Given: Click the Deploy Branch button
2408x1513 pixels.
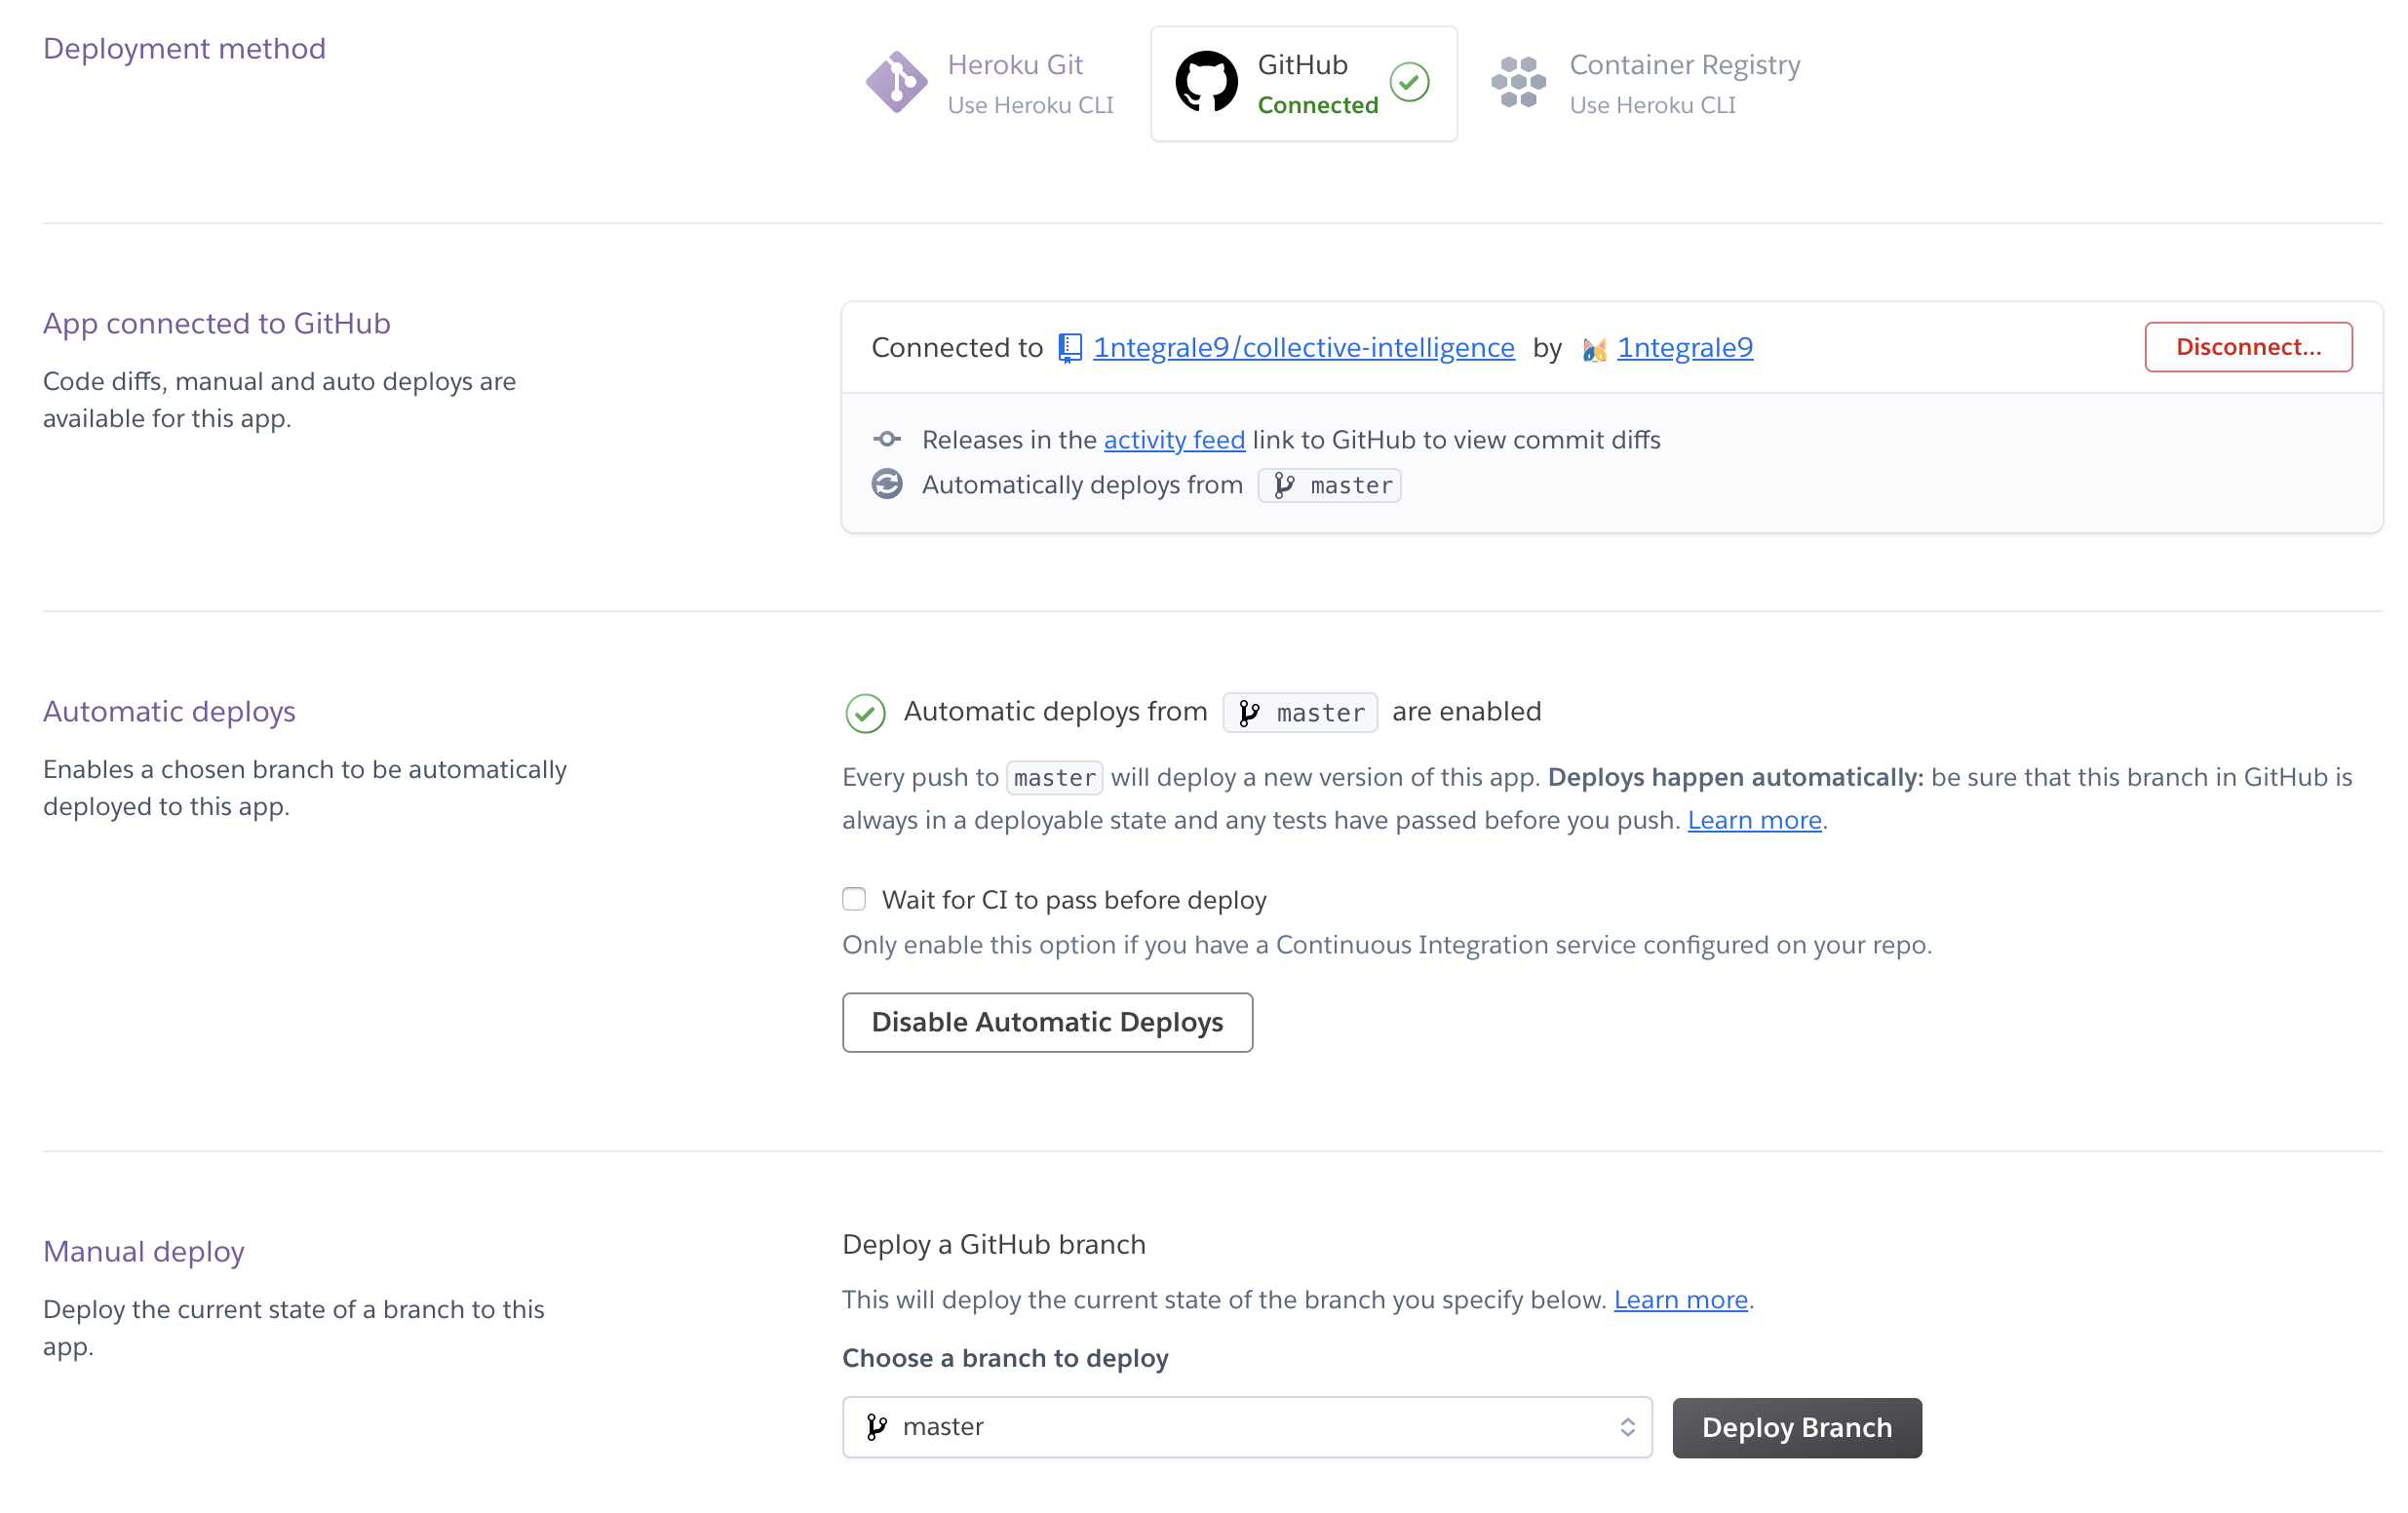Looking at the screenshot, I should pyautogui.click(x=1797, y=1427).
